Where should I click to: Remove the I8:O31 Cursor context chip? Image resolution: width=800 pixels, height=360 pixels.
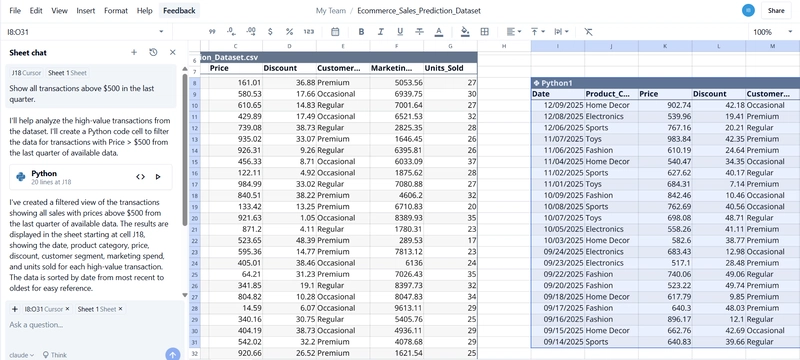[67, 309]
